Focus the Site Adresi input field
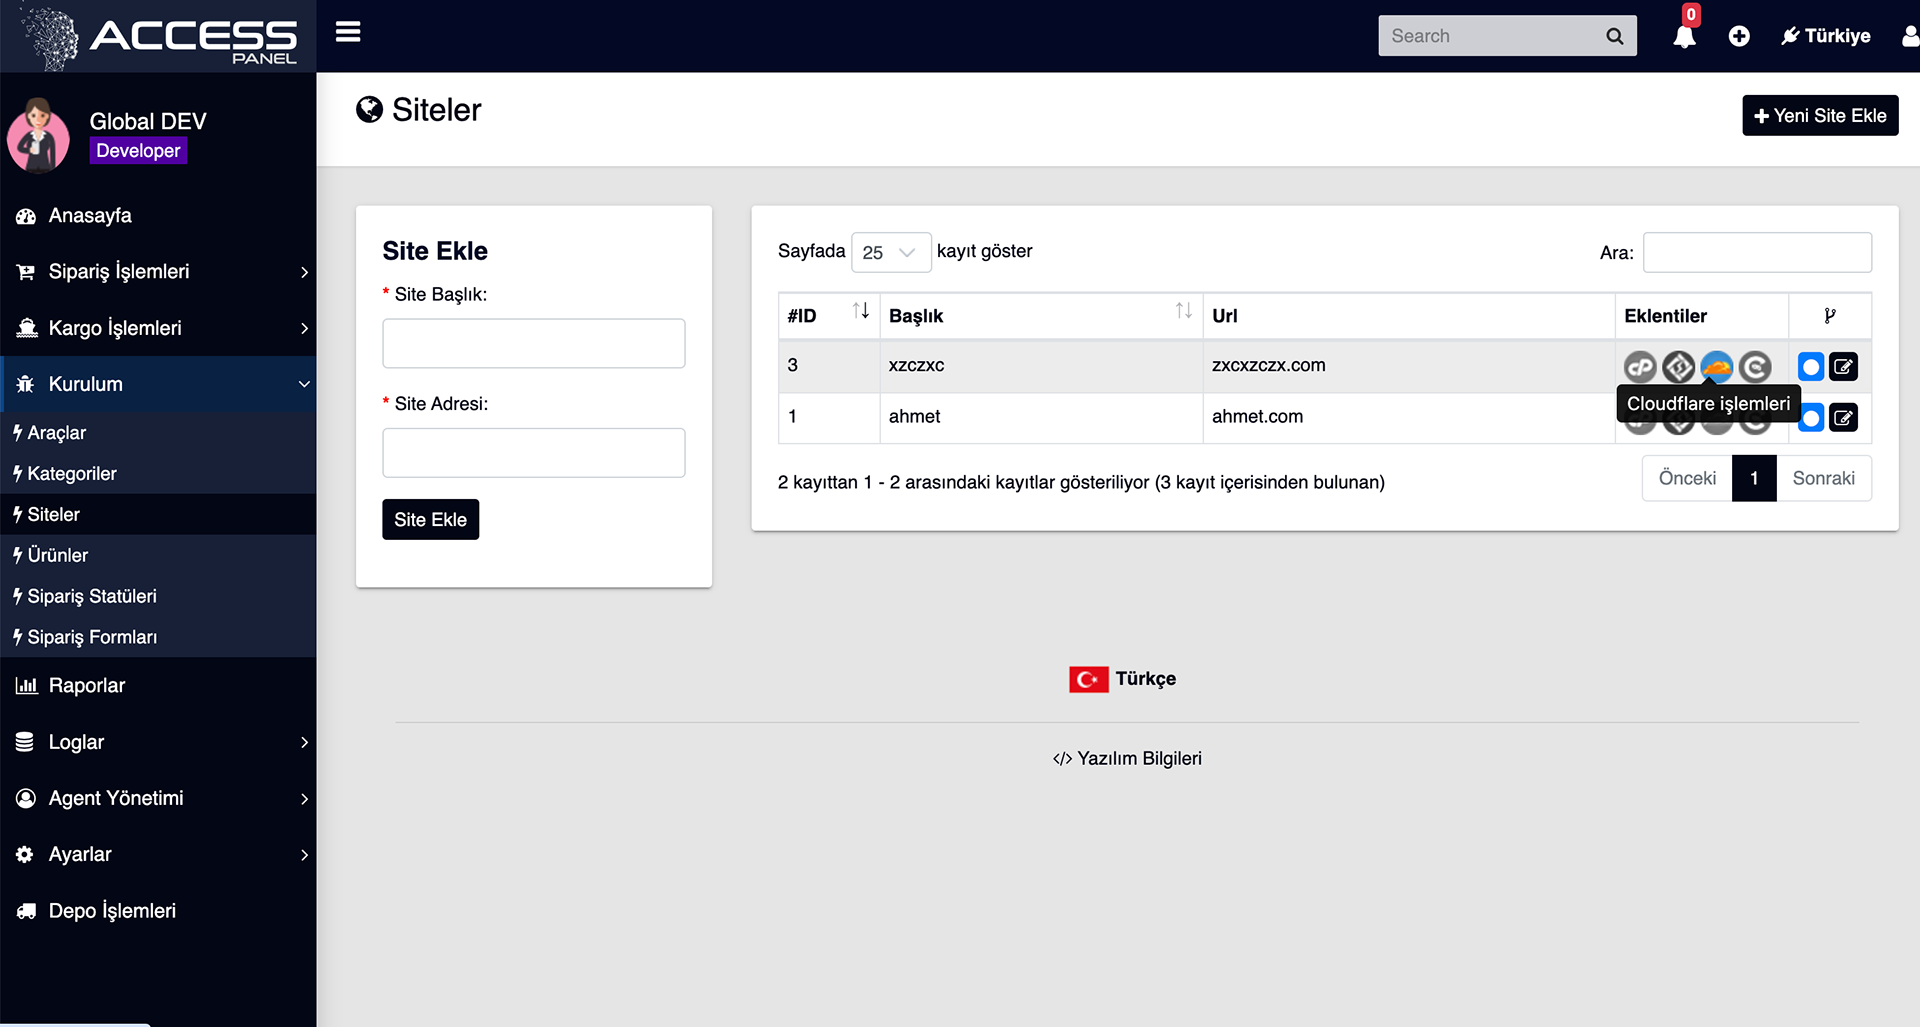 534,453
